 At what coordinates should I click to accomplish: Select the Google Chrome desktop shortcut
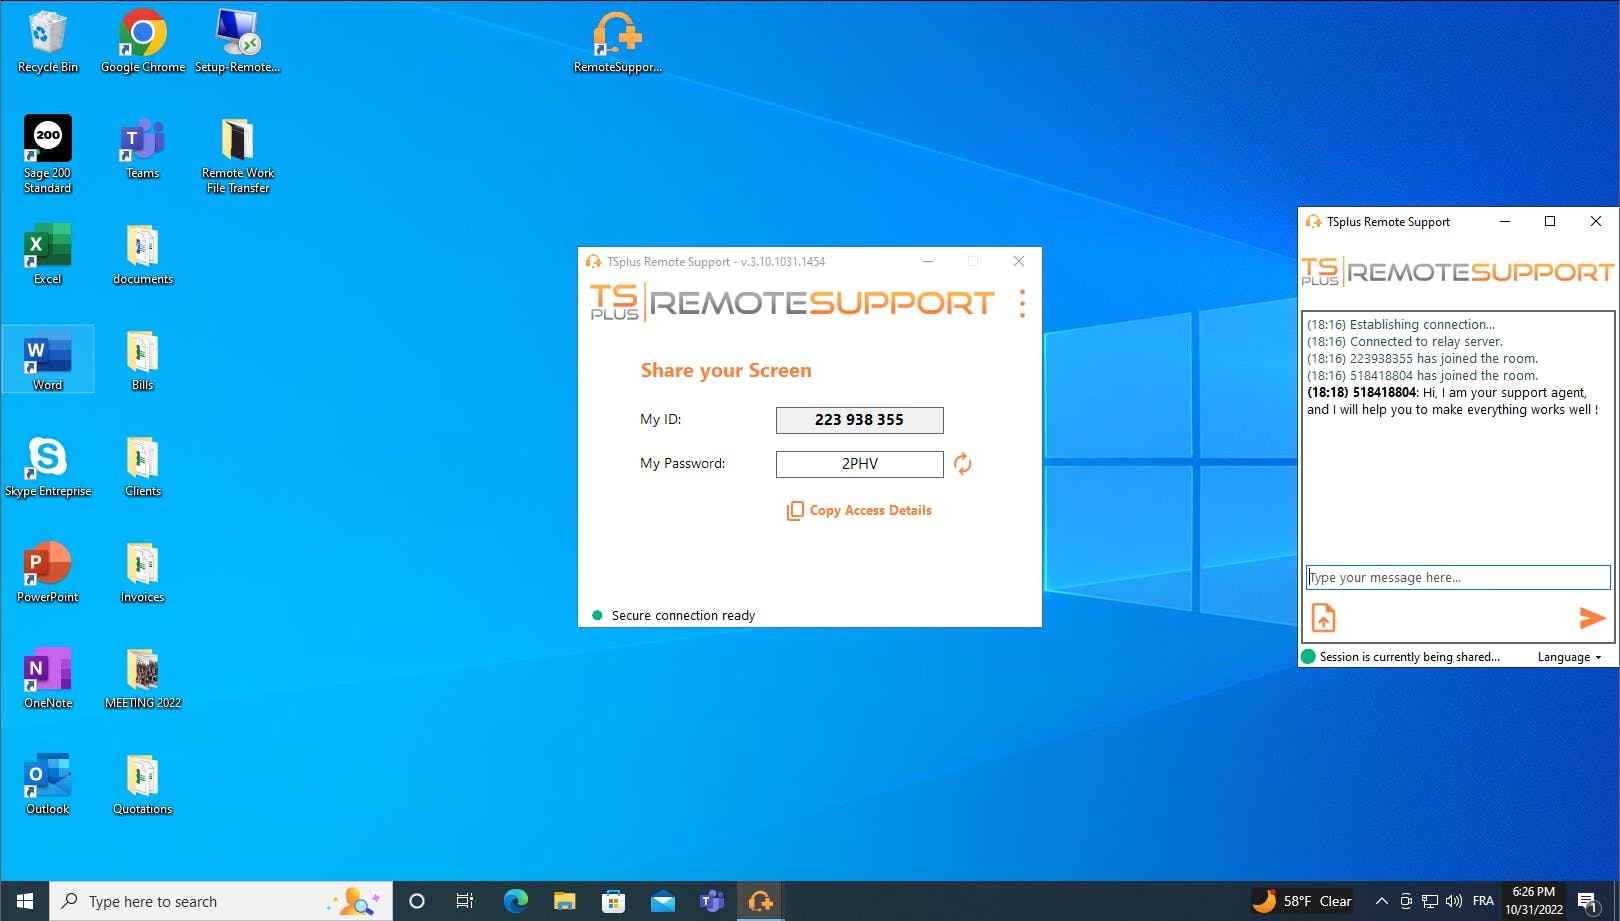tap(143, 42)
